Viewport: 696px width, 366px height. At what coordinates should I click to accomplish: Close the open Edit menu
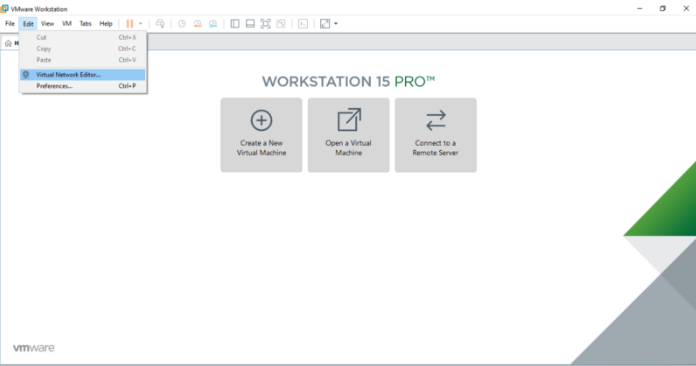tap(28, 24)
